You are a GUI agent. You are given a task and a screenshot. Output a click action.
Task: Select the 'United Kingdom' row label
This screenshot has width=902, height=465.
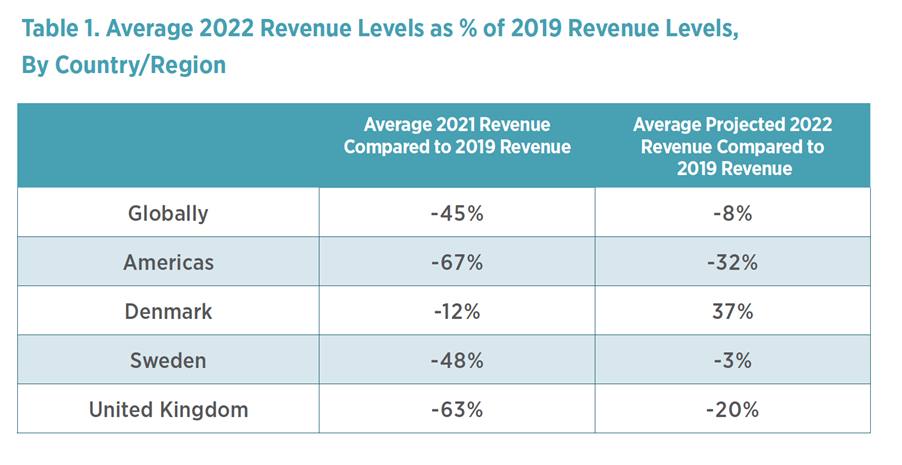(169, 410)
